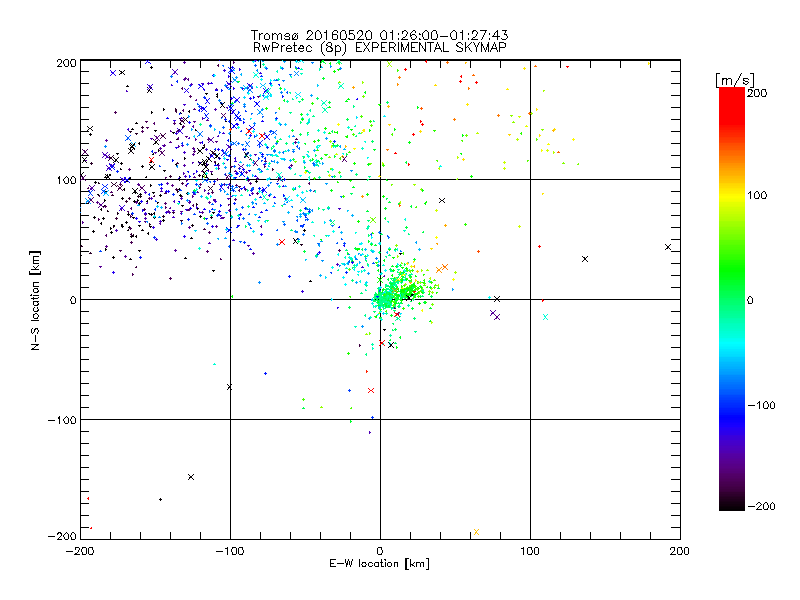
Task: Click the y-axis '-200' tick label
Action: [62, 536]
